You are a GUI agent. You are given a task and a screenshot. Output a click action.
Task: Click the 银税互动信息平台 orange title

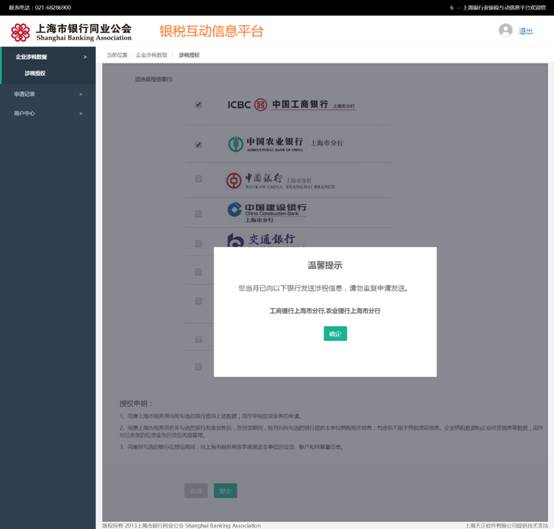pos(211,31)
